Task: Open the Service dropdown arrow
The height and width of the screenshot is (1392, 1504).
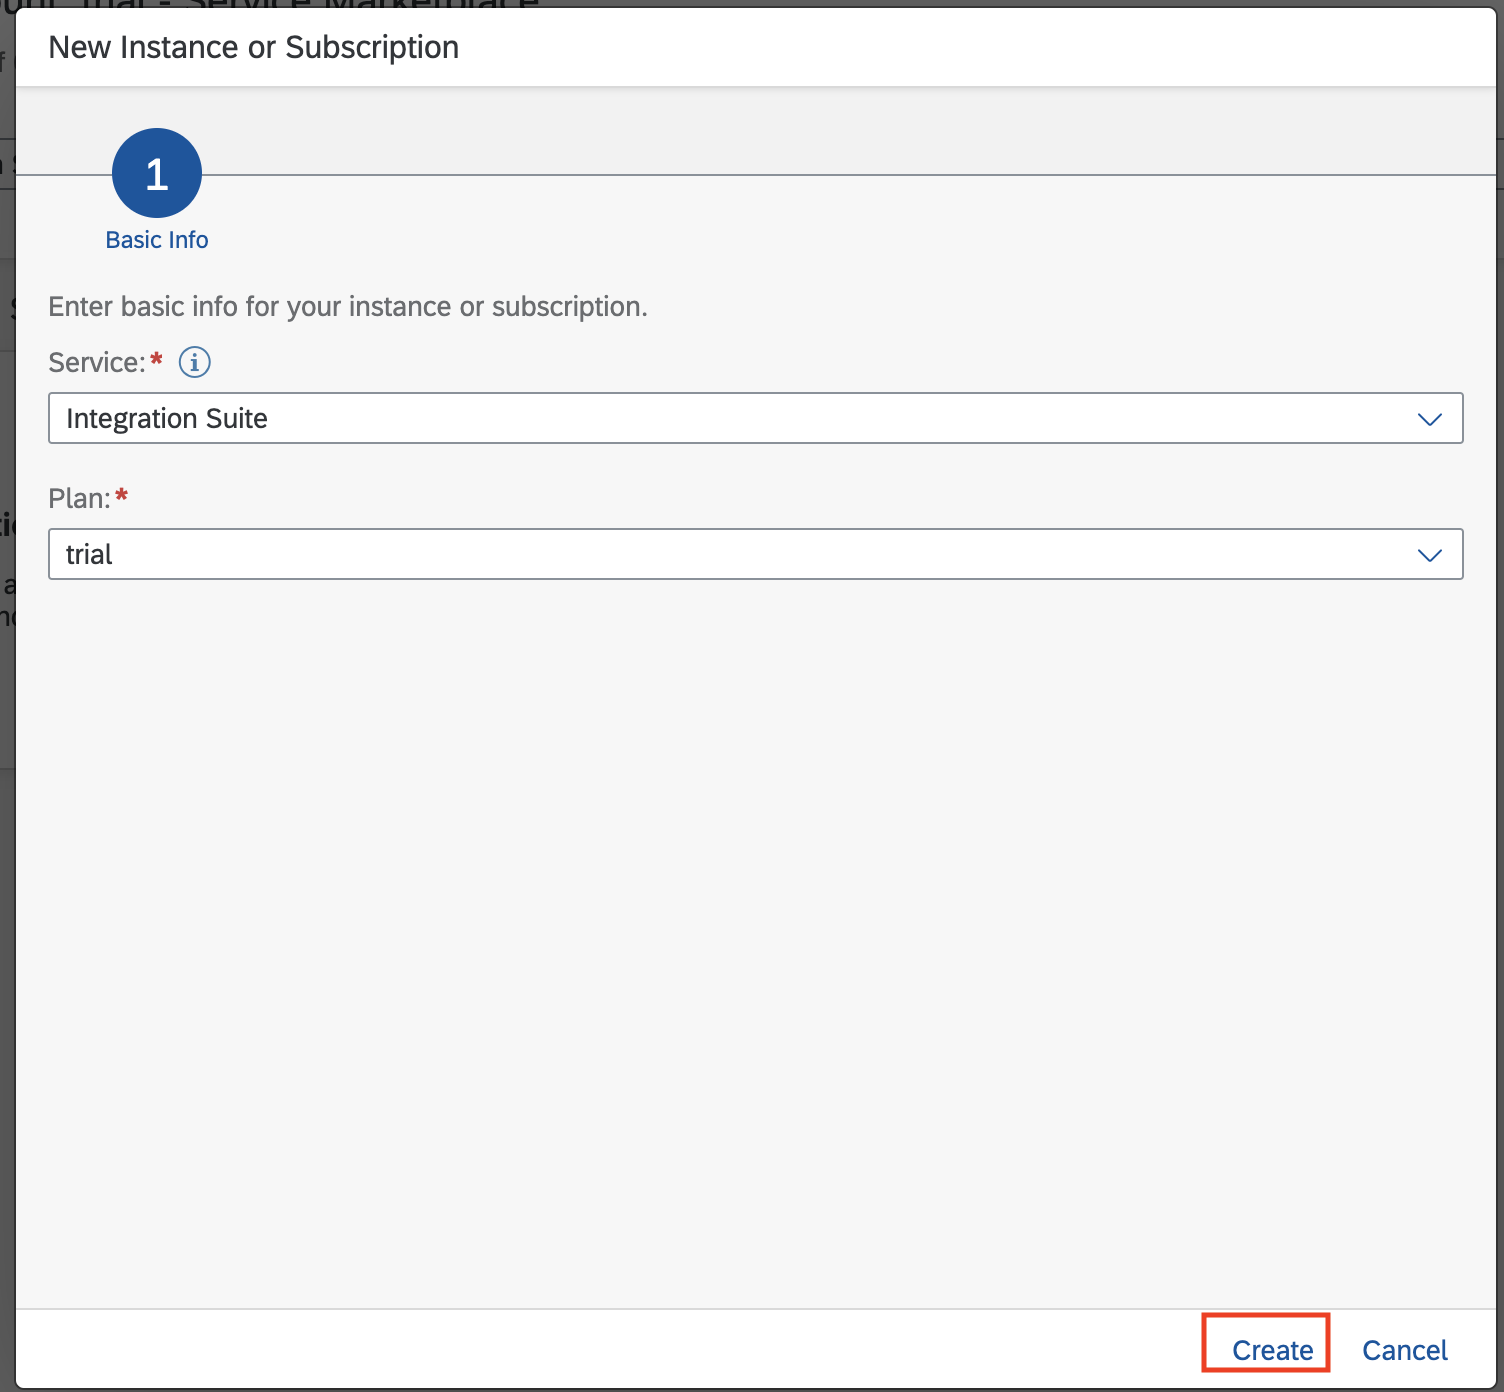Action: 1430,419
